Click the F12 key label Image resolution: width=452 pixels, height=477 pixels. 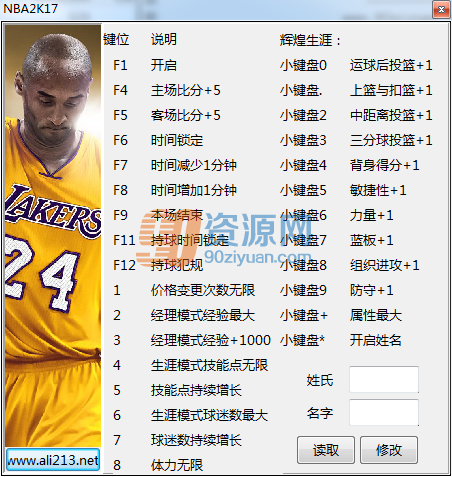coord(124,265)
